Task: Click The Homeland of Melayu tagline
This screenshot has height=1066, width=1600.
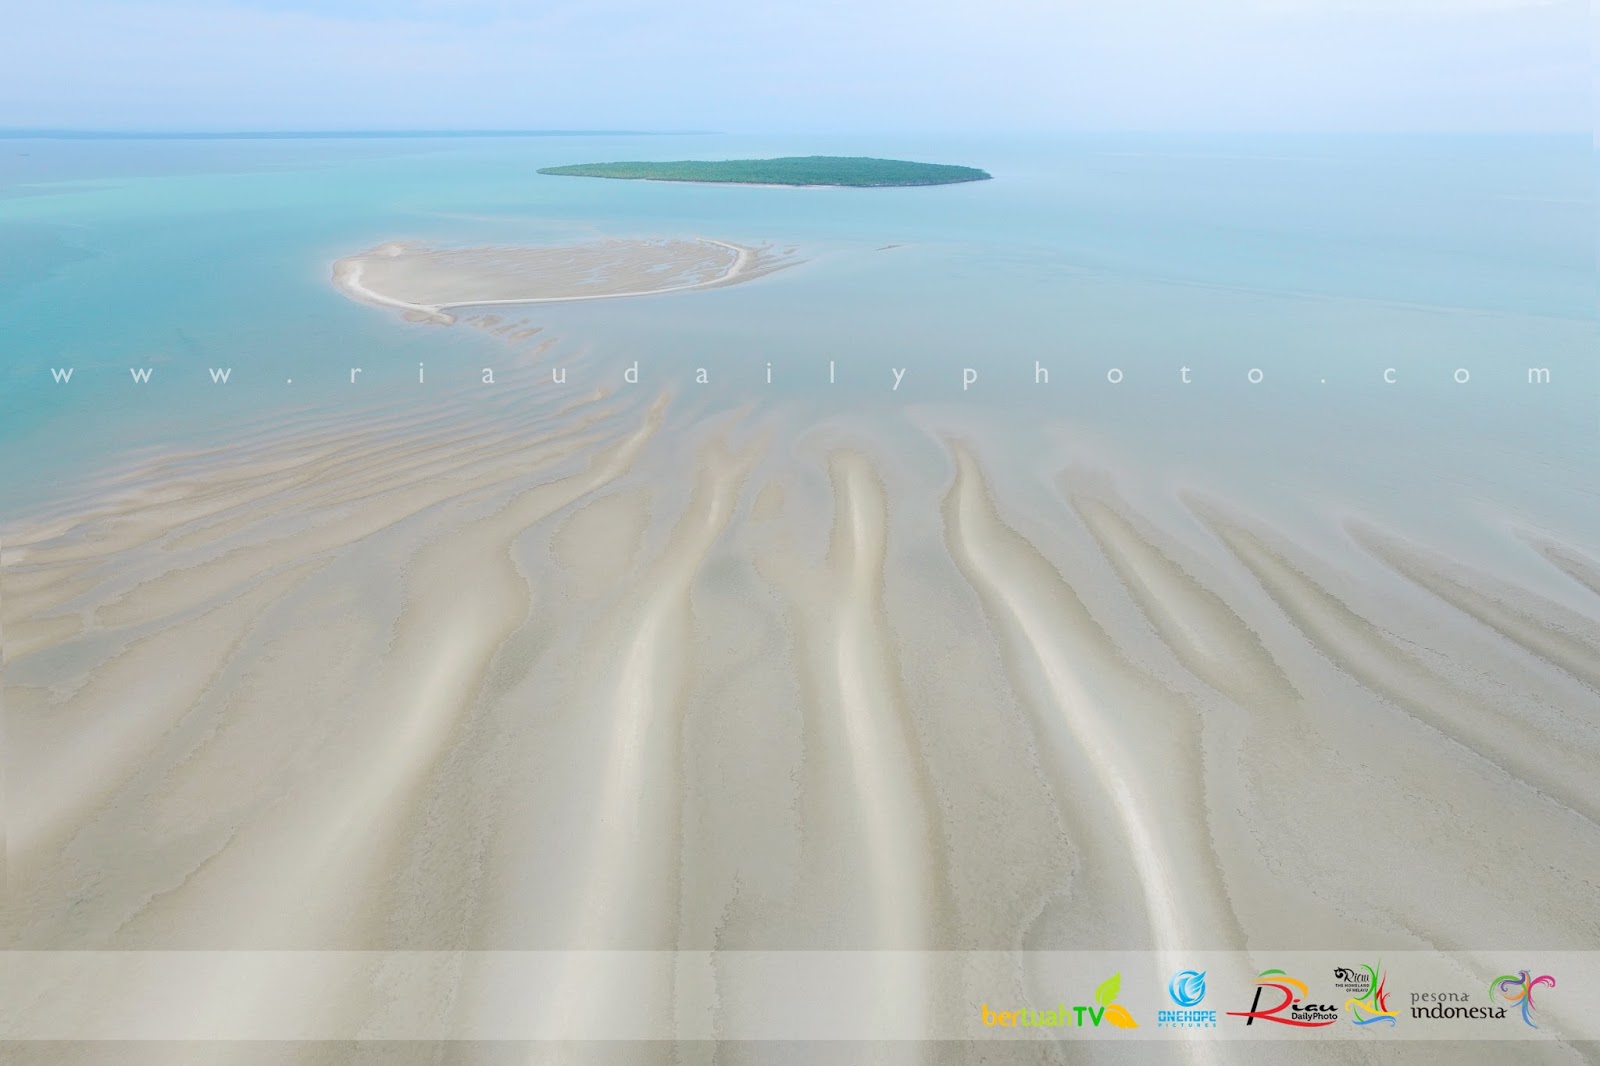Action: click(1353, 990)
